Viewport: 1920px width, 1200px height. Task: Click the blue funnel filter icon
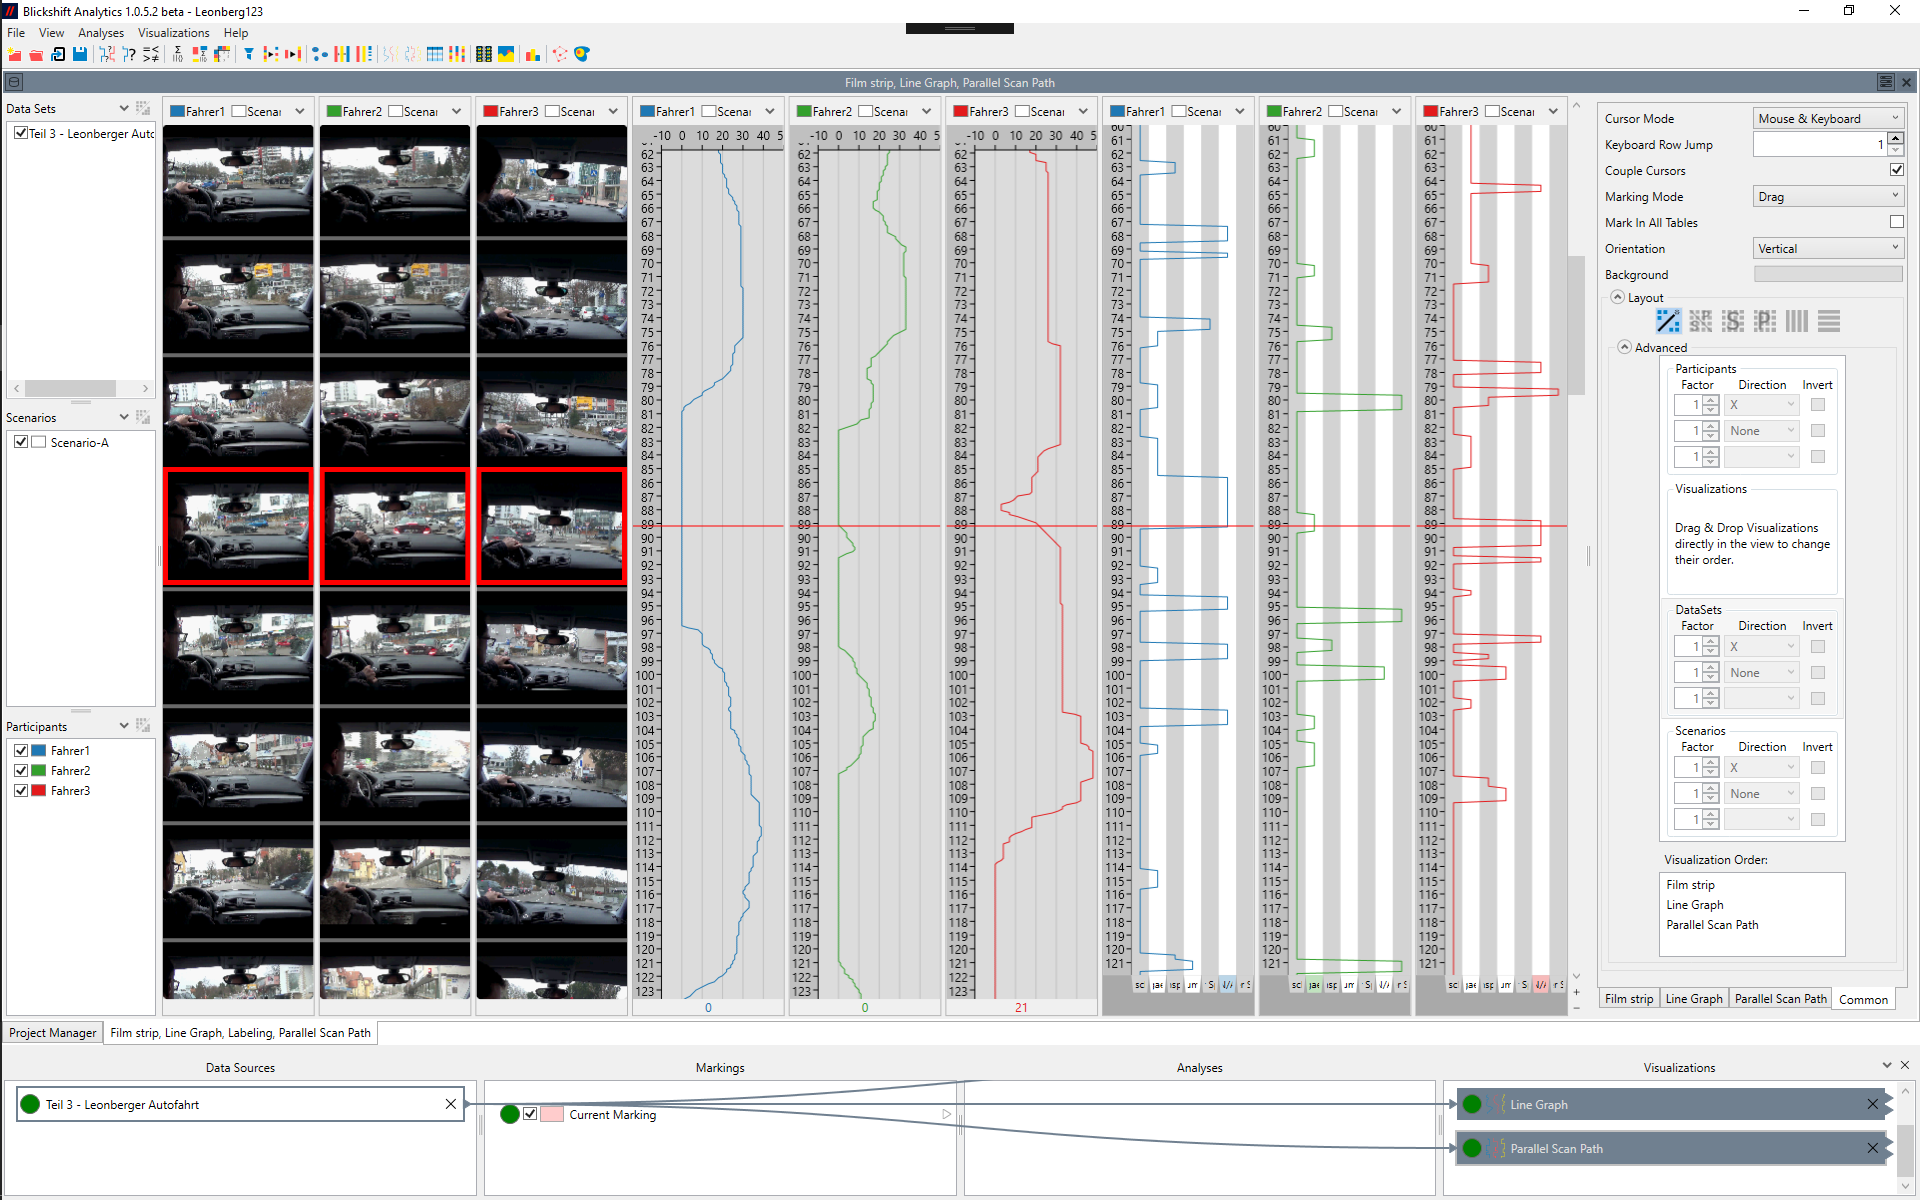point(249,54)
